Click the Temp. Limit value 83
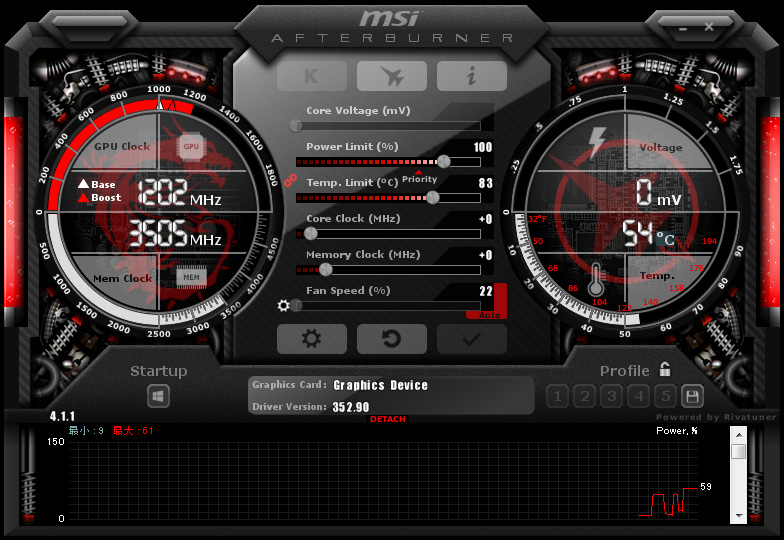 tap(486, 183)
